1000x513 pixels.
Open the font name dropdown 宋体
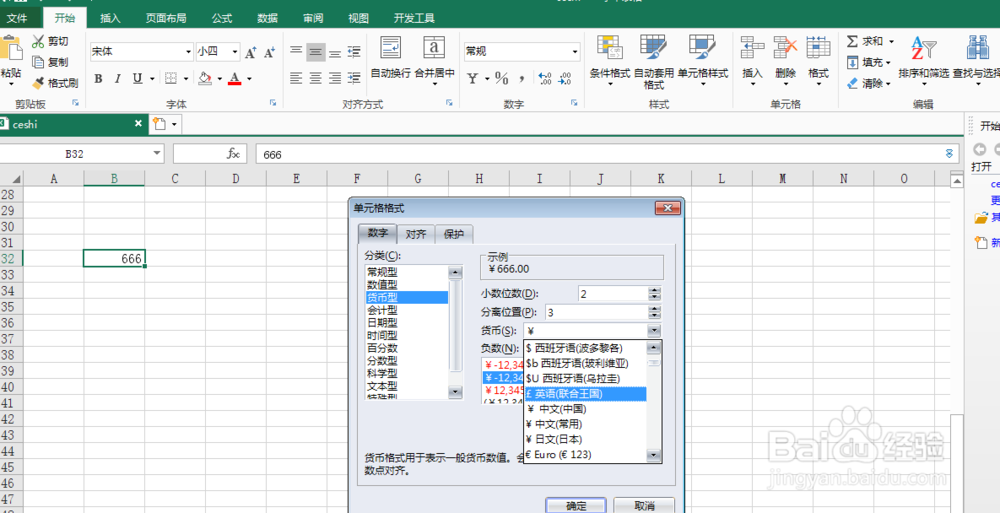coord(188,52)
